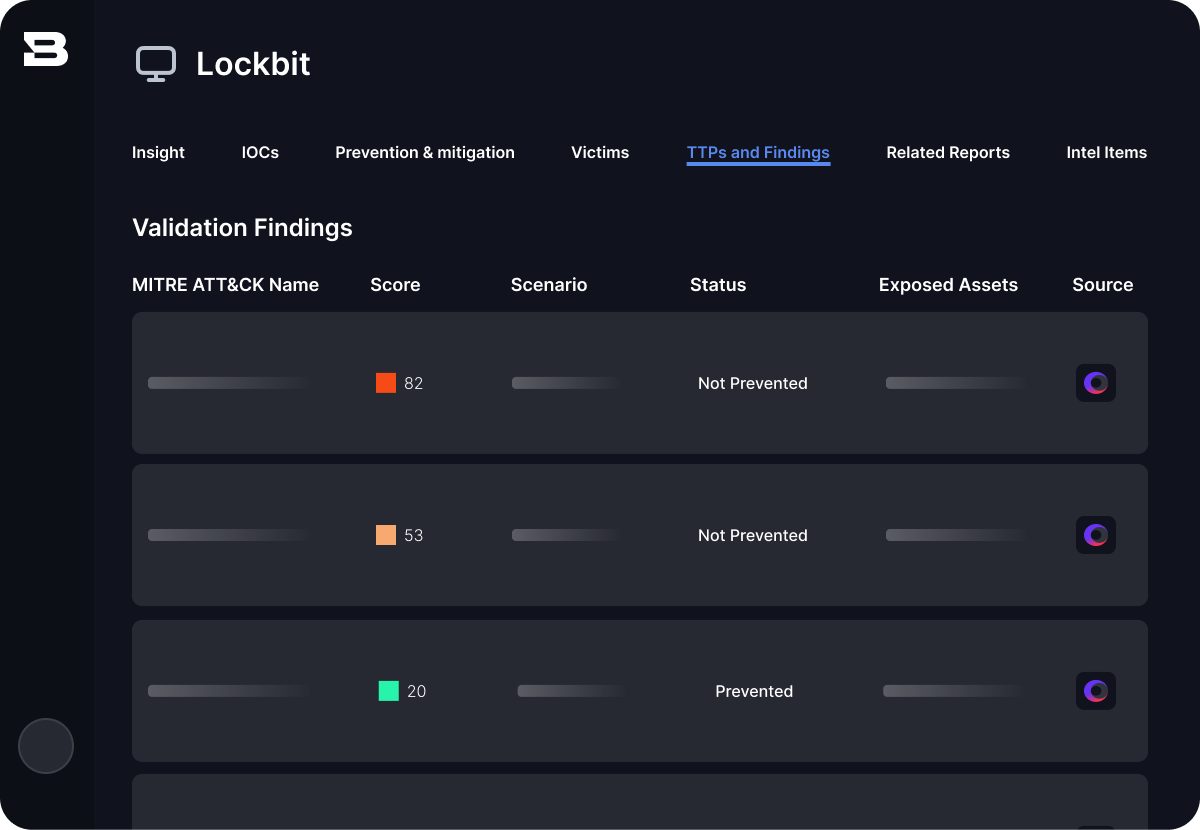Click the round avatar button in the sidebar

pyautogui.click(x=46, y=746)
